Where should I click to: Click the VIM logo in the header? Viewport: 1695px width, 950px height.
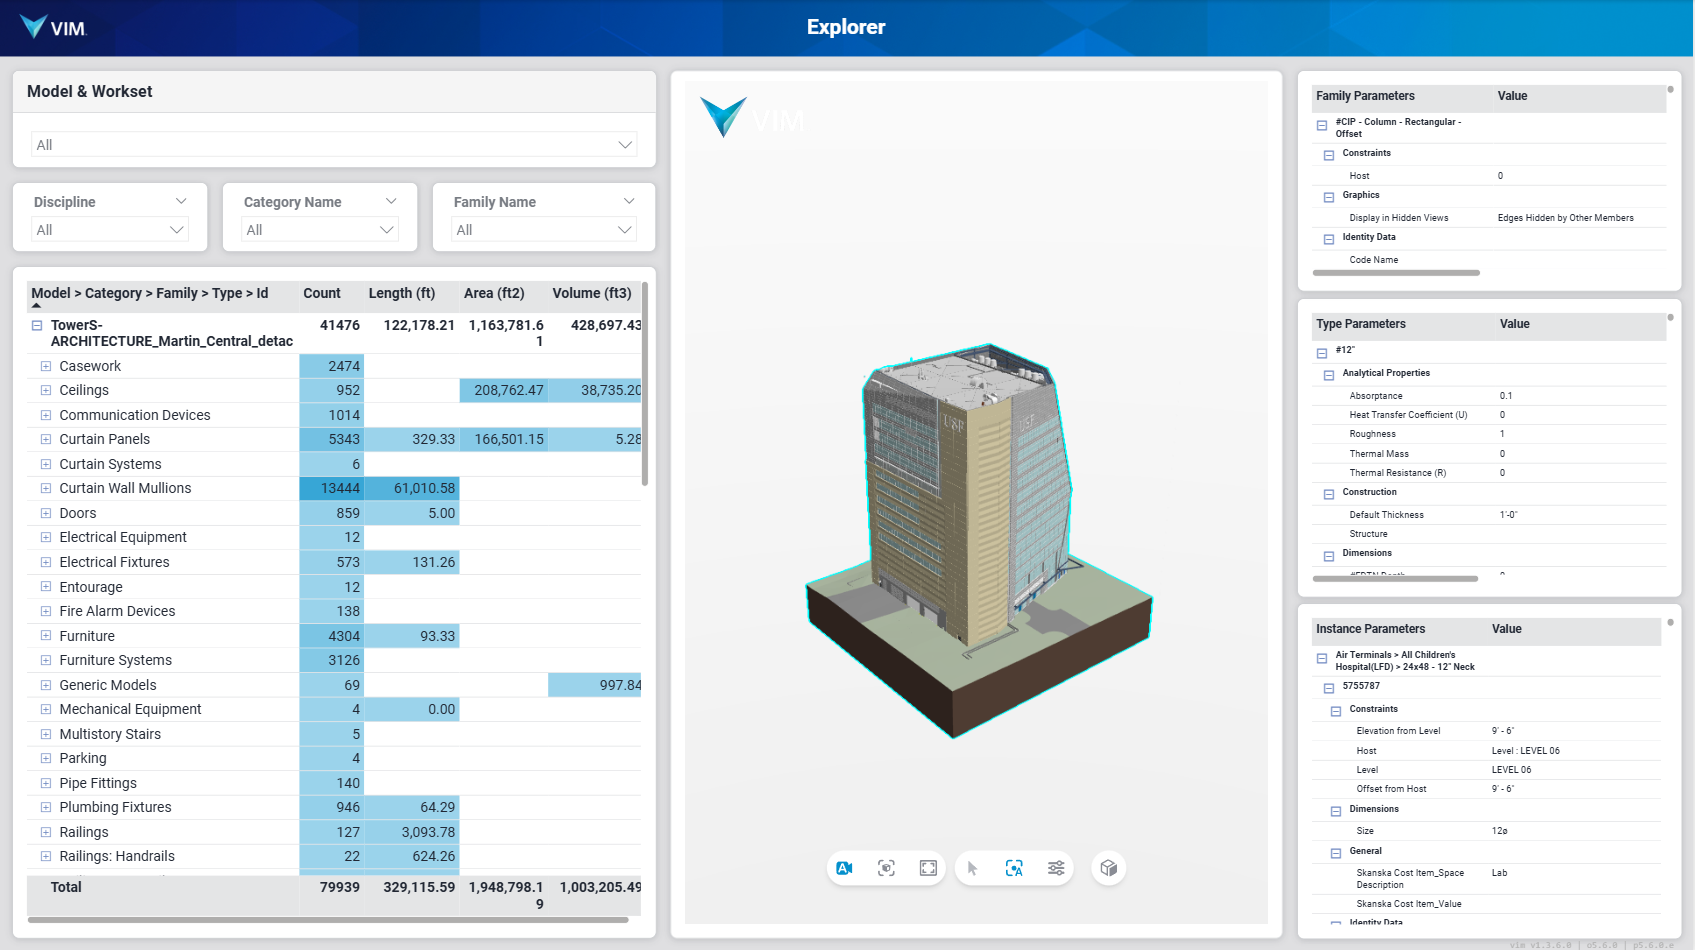coord(54,27)
